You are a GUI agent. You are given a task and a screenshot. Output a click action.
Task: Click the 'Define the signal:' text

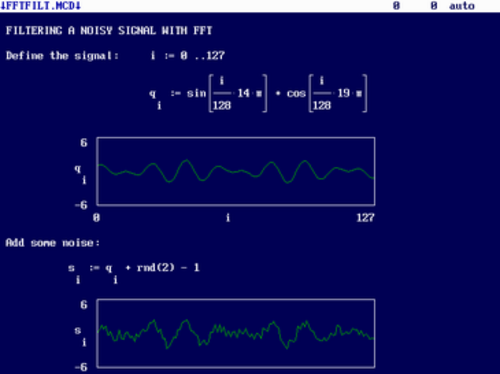(62, 55)
